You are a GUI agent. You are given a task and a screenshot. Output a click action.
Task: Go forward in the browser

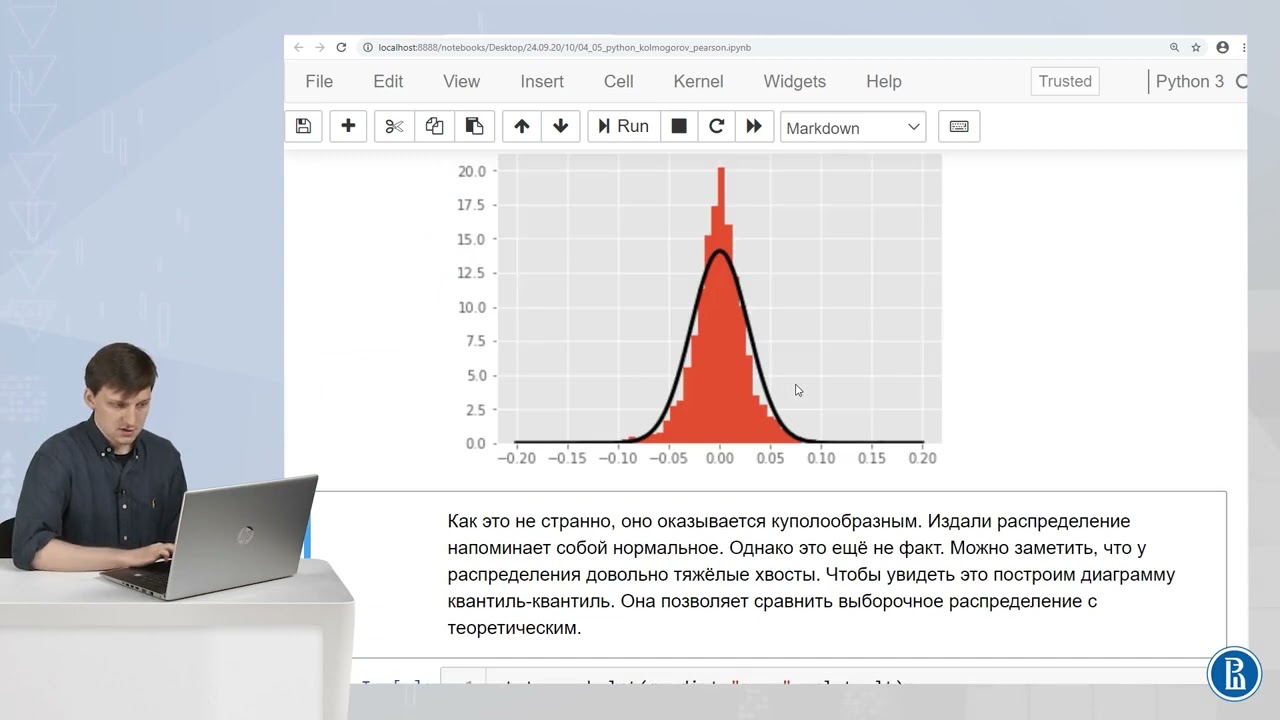(320, 47)
